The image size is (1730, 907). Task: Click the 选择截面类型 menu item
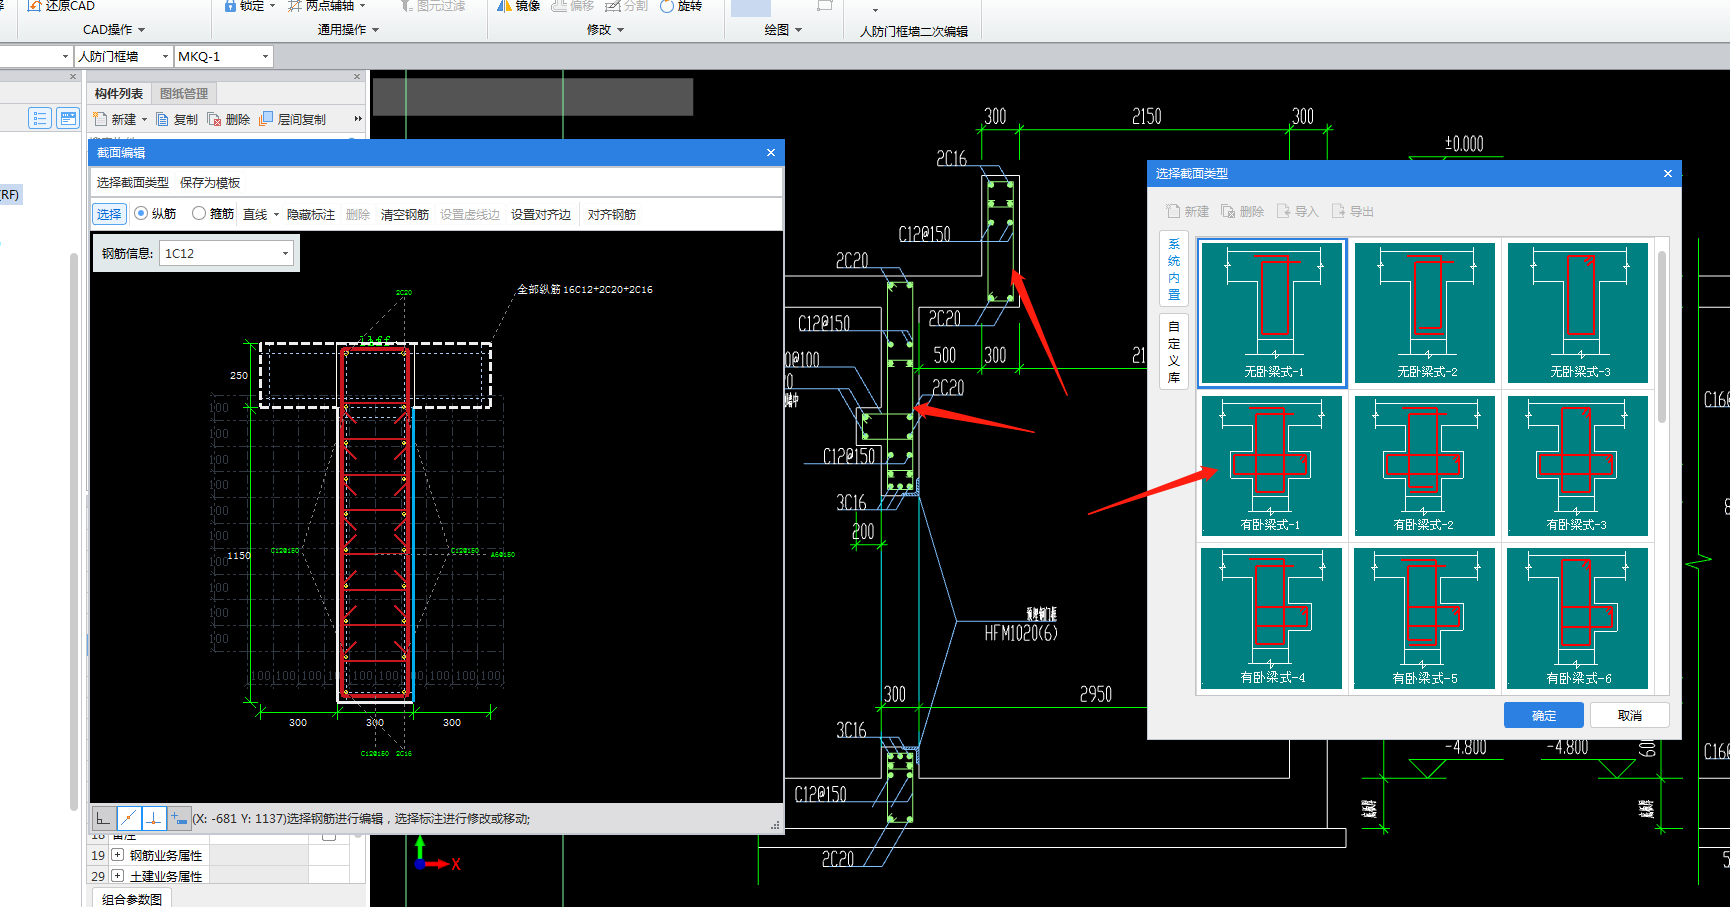133,183
